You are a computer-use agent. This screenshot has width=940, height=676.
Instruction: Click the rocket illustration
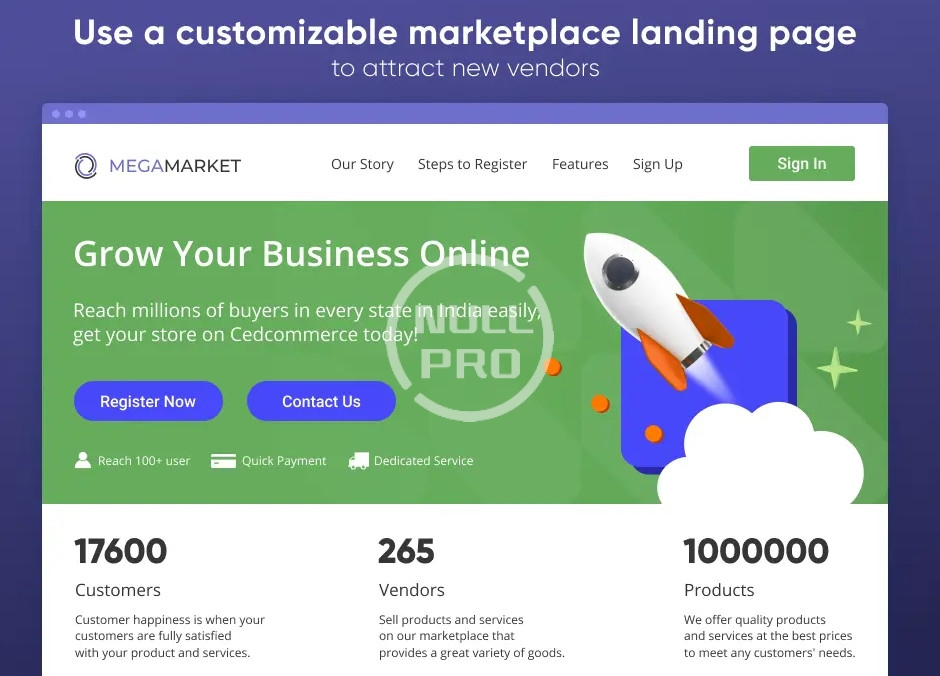coord(656,309)
